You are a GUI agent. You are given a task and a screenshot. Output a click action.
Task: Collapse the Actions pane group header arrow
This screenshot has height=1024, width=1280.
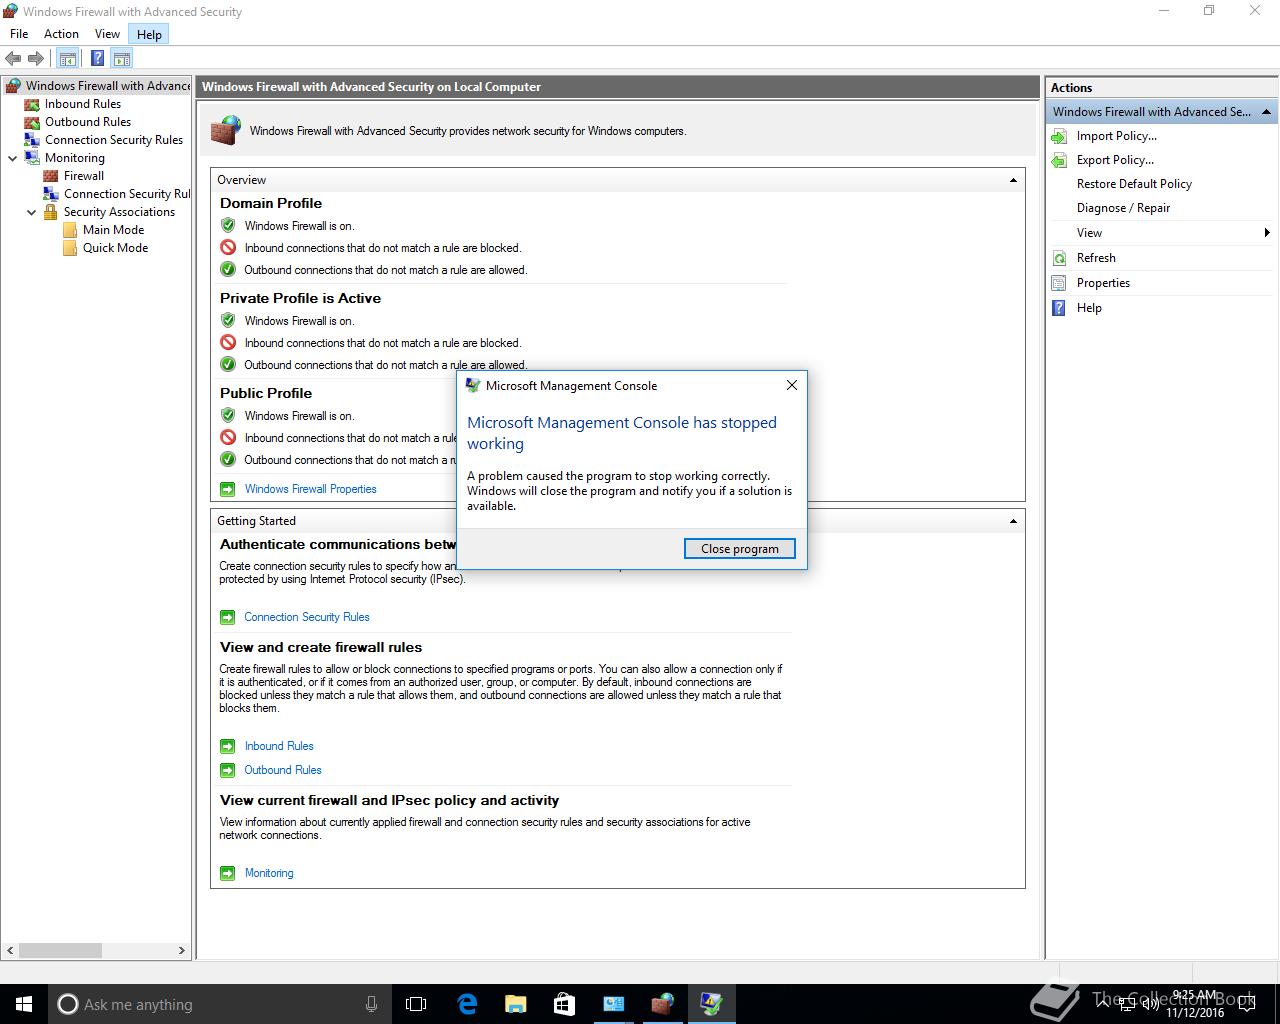pyautogui.click(x=1266, y=112)
